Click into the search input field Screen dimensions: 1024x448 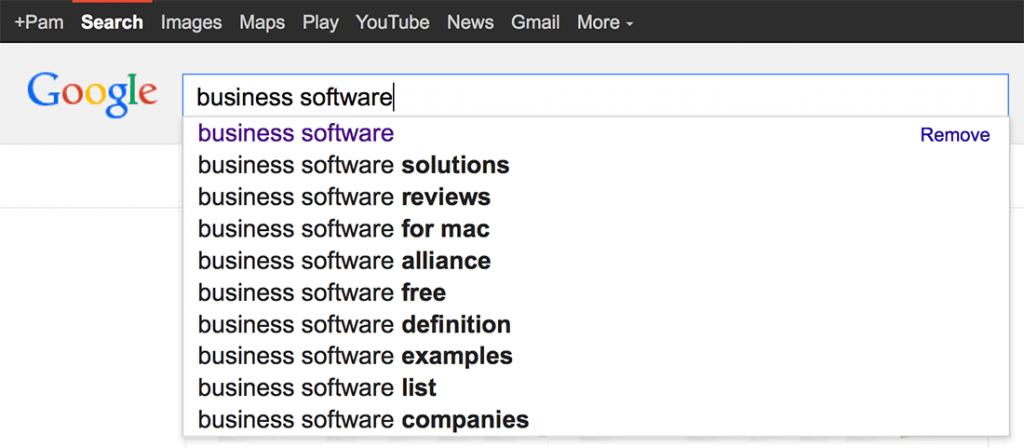click(x=596, y=97)
